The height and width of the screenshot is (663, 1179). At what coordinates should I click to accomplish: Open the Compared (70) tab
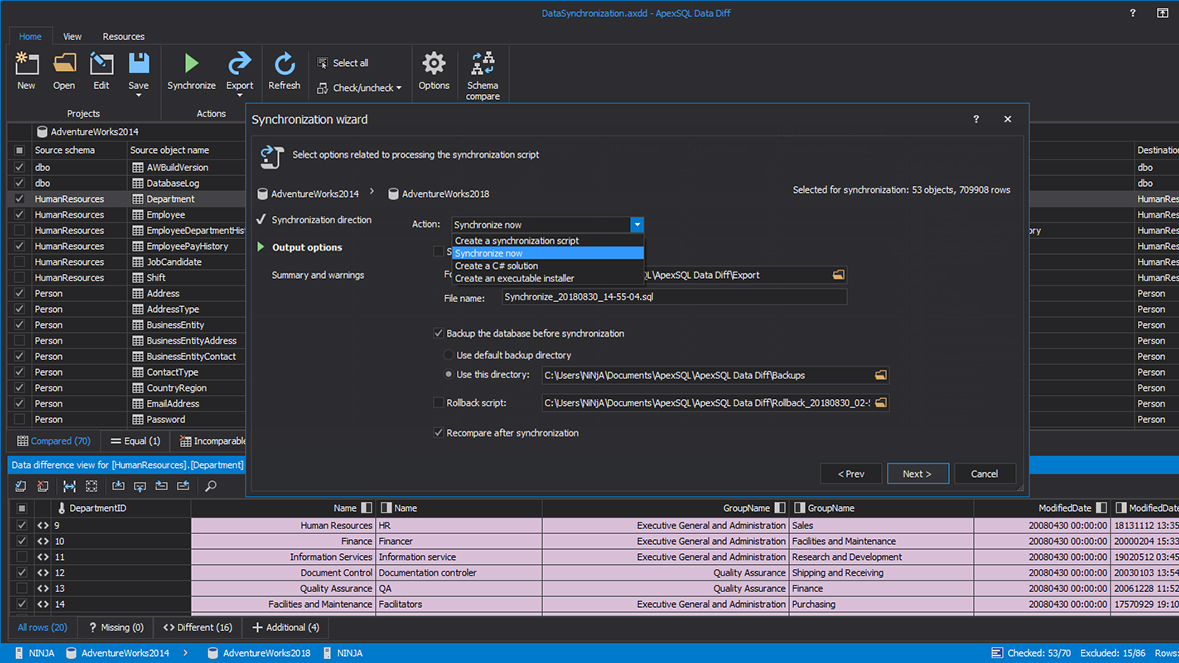53,441
